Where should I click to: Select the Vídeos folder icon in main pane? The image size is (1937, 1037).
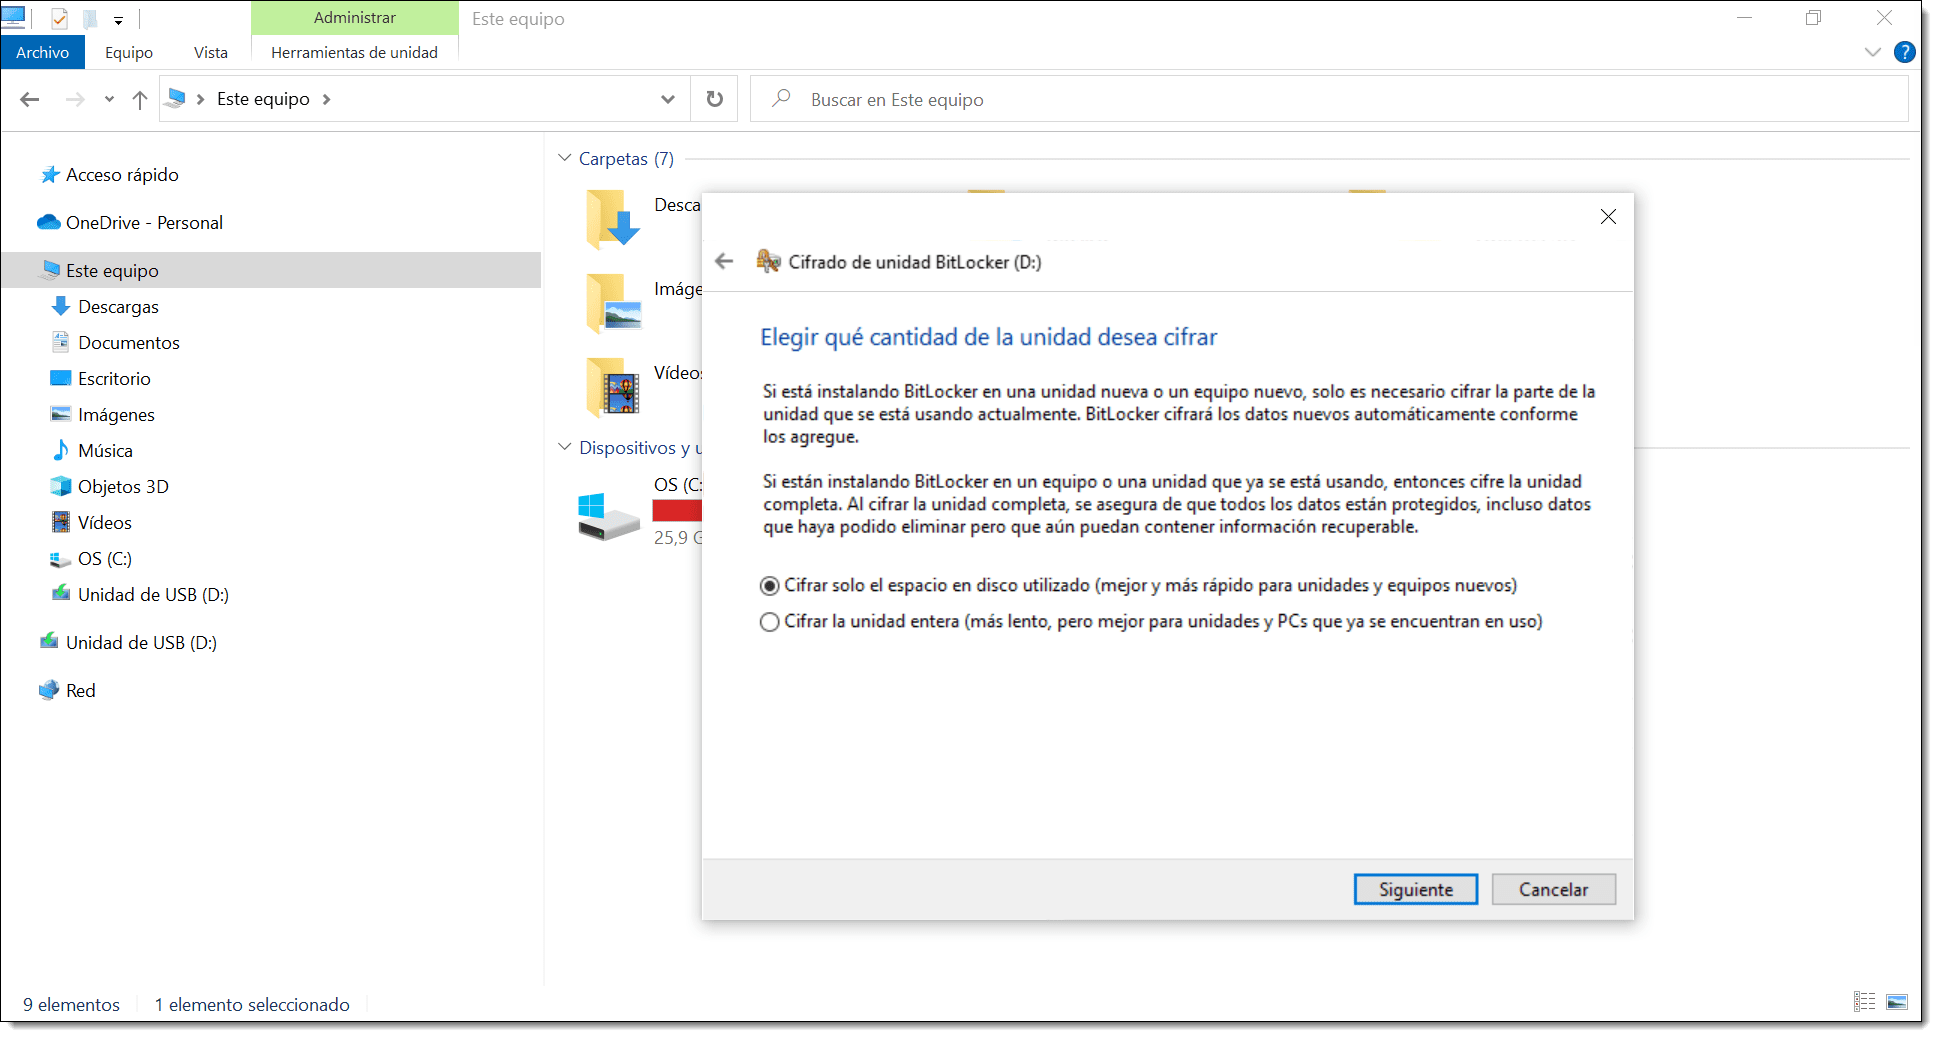click(x=613, y=387)
